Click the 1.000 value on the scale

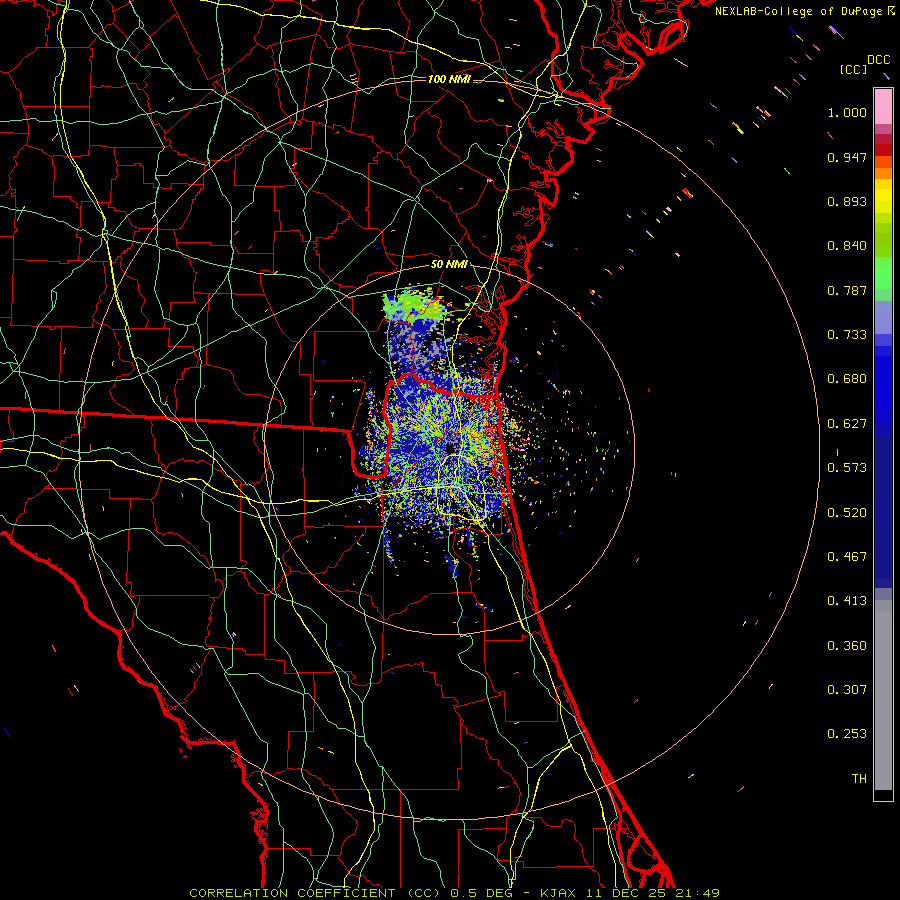(x=847, y=112)
